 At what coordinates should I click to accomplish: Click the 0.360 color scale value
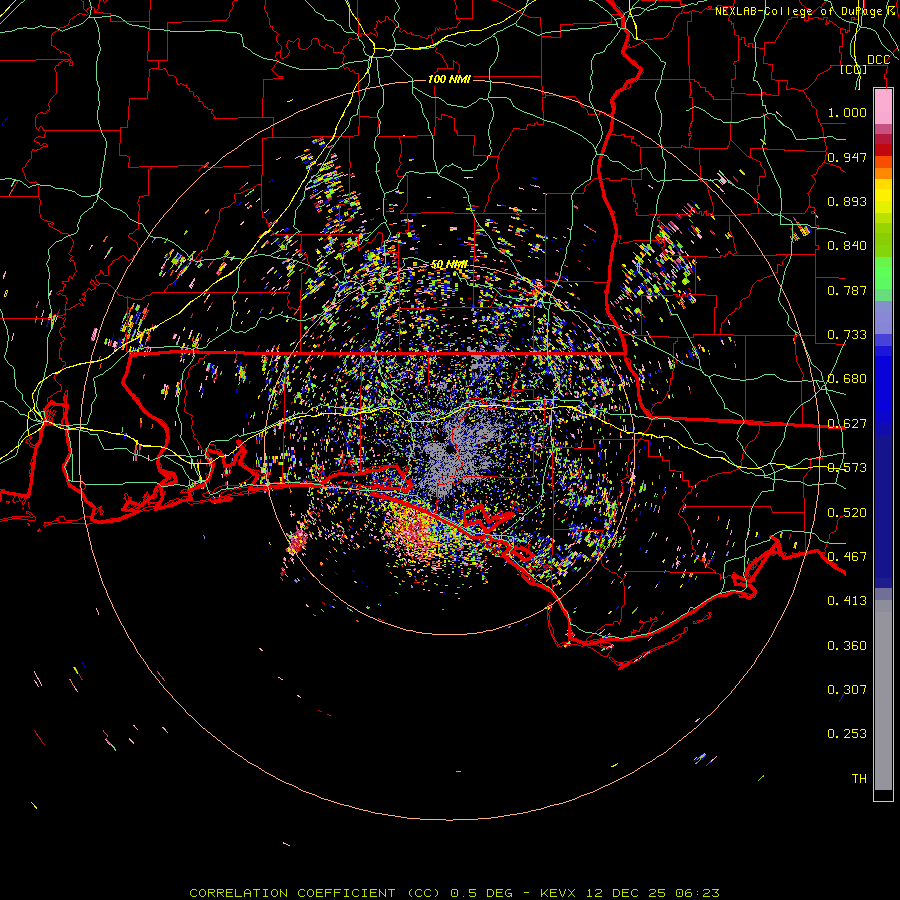click(847, 646)
